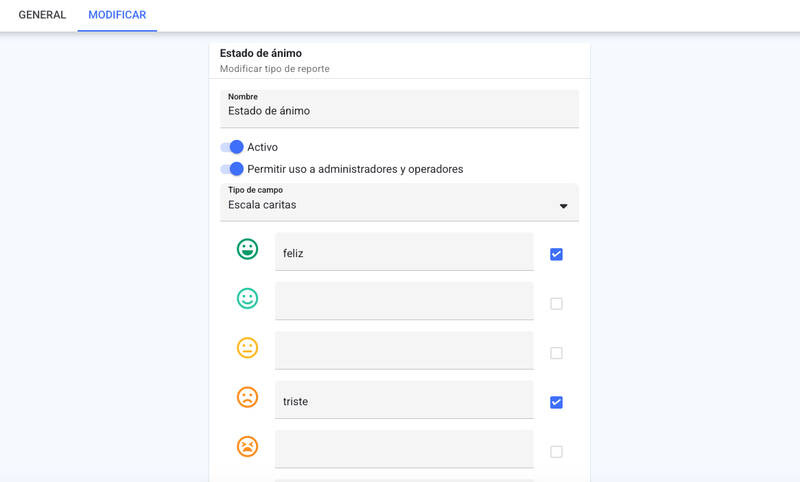Click the Nombre input field

click(399, 109)
